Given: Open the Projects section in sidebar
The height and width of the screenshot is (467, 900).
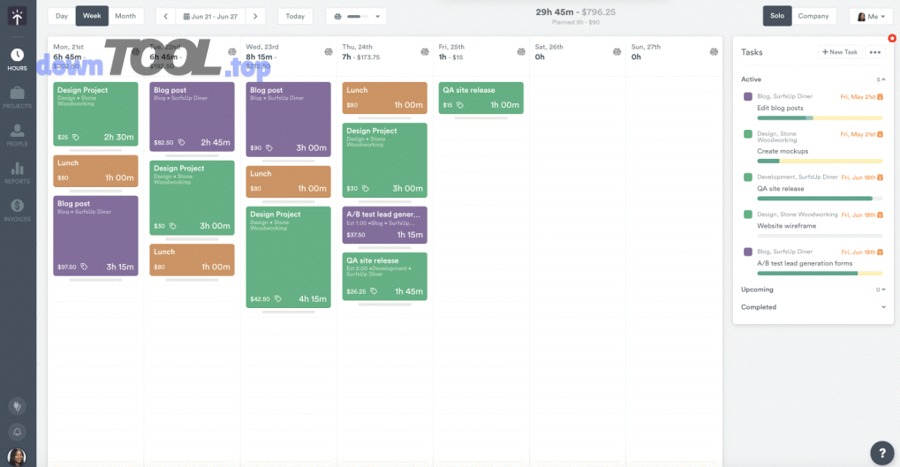Looking at the screenshot, I should pos(17,96).
